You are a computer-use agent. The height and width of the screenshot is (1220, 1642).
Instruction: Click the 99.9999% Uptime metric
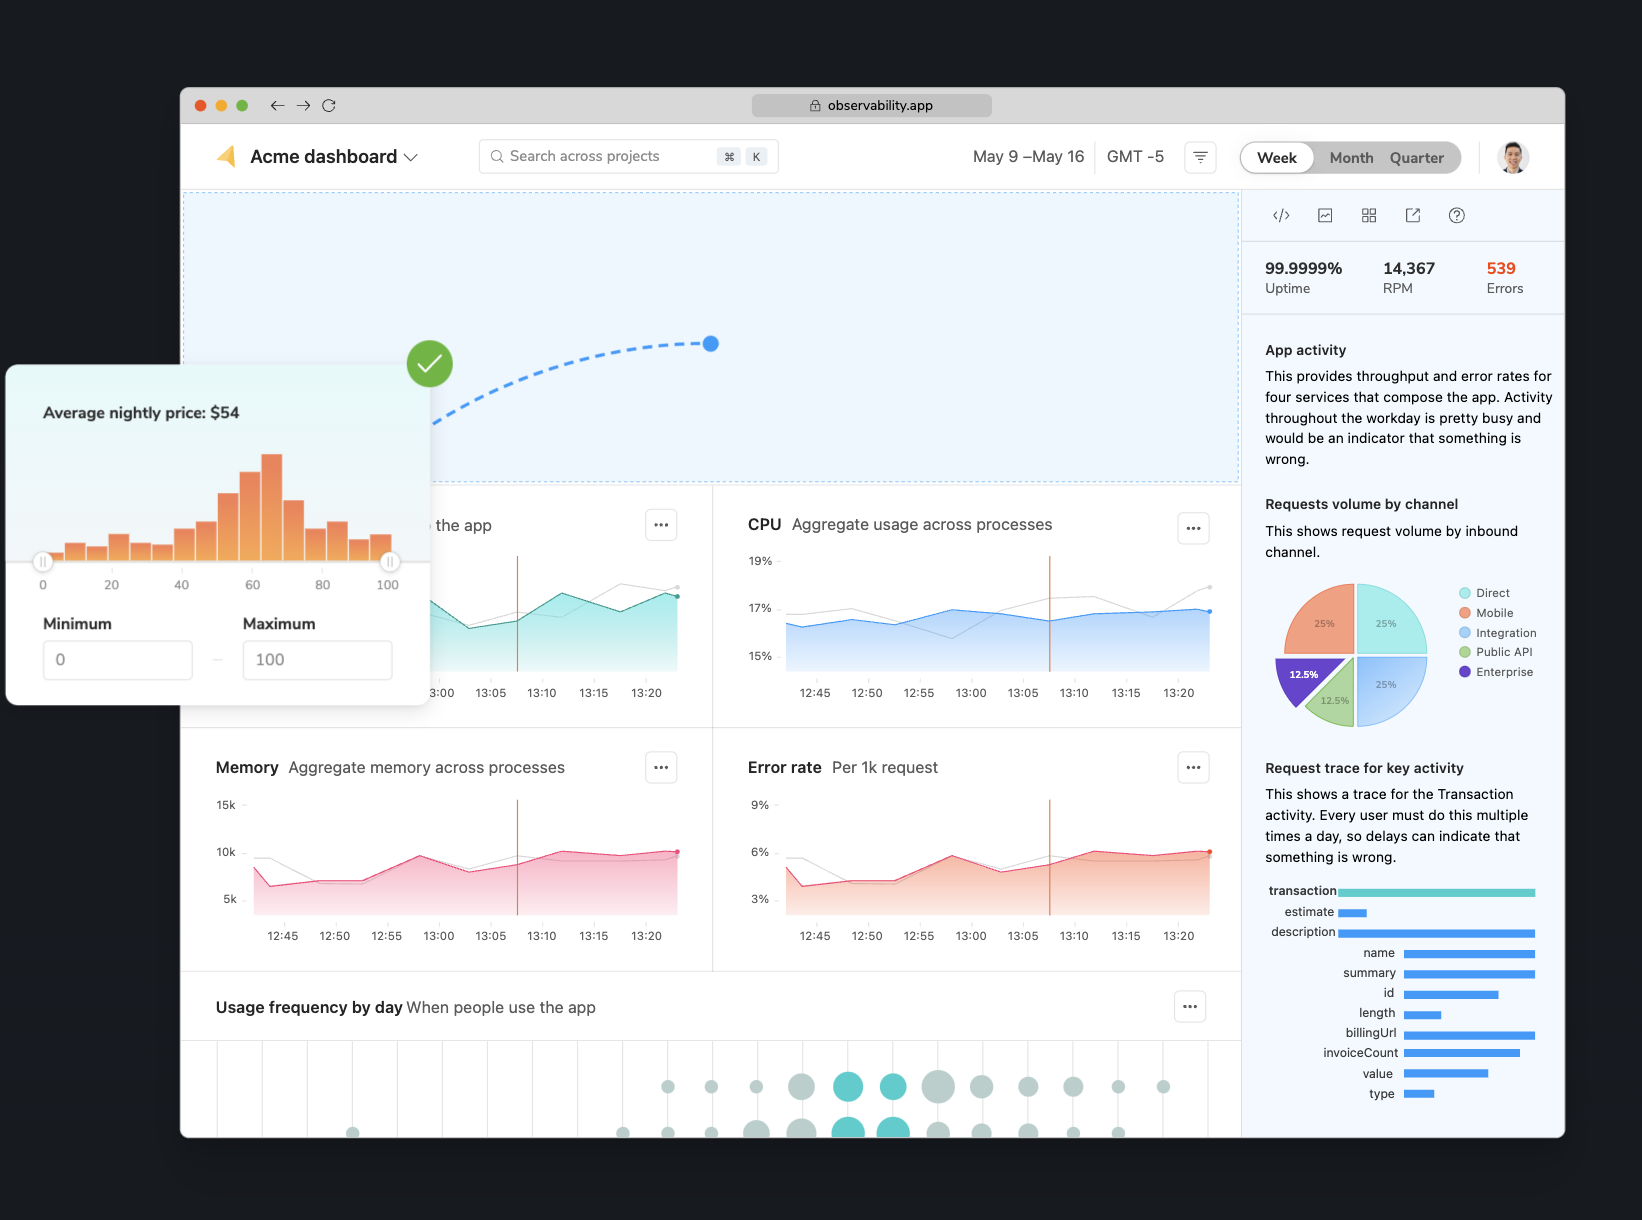click(x=1303, y=277)
